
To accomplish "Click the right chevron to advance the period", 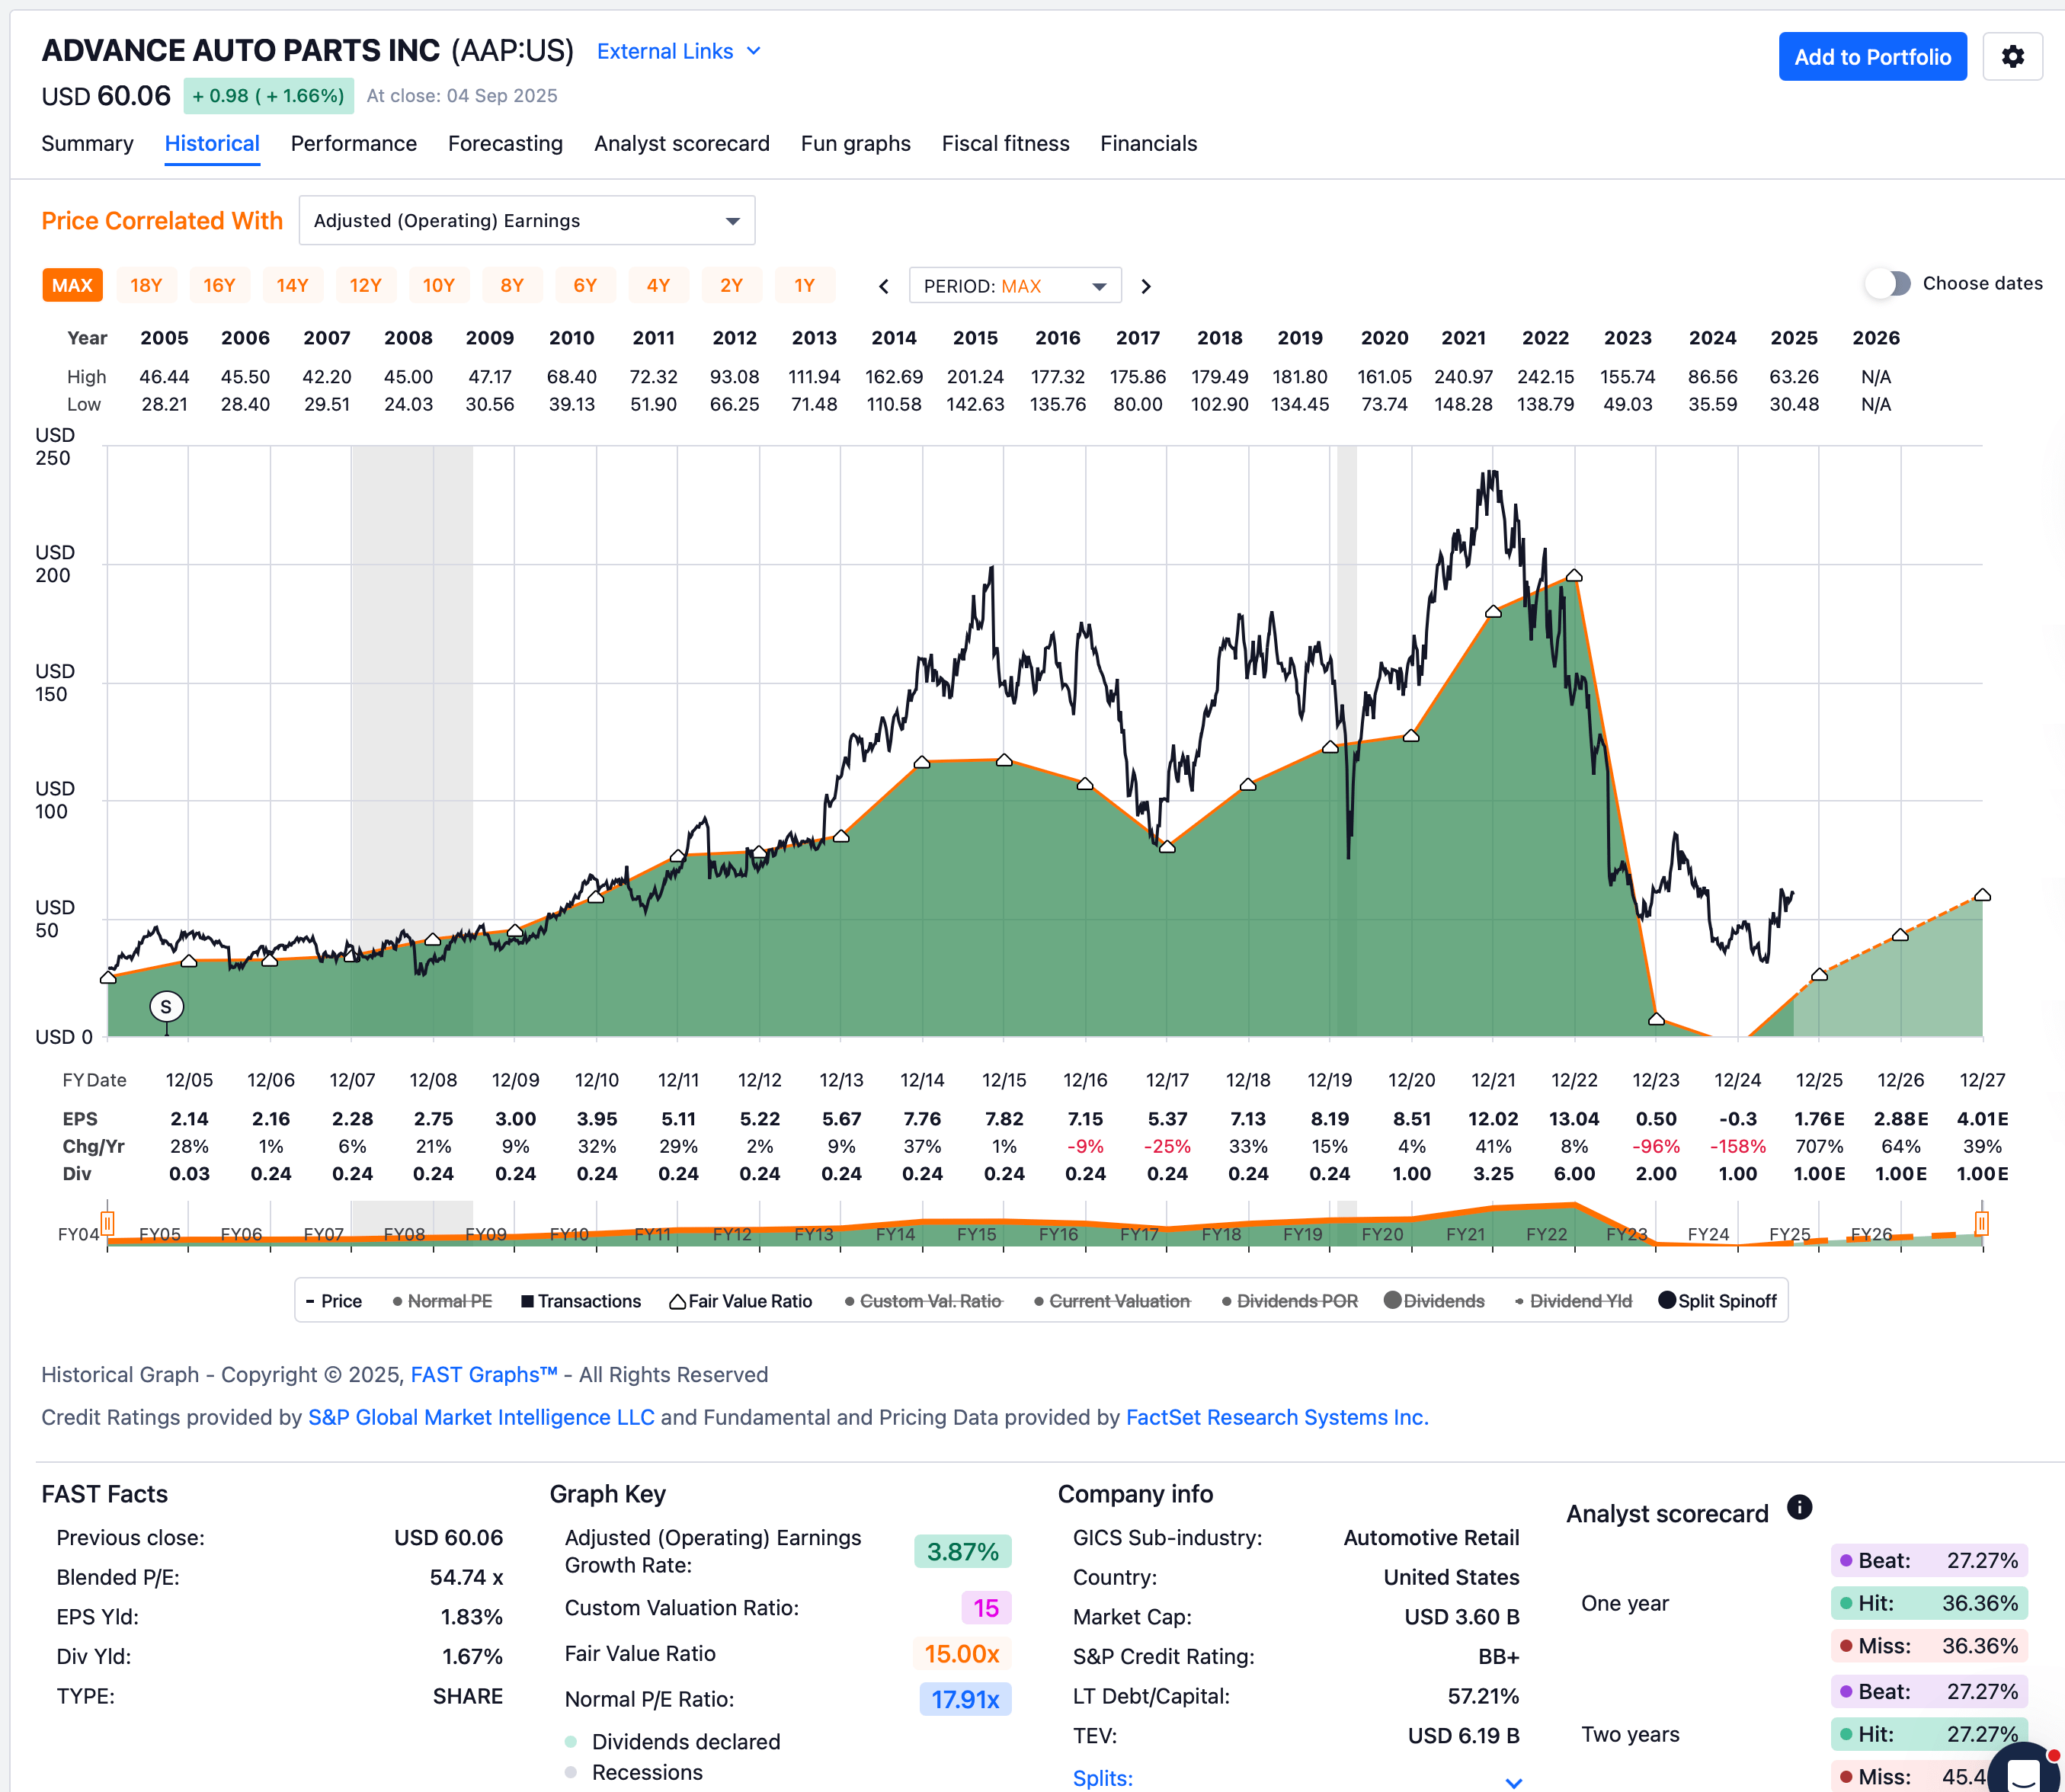I will point(1146,286).
